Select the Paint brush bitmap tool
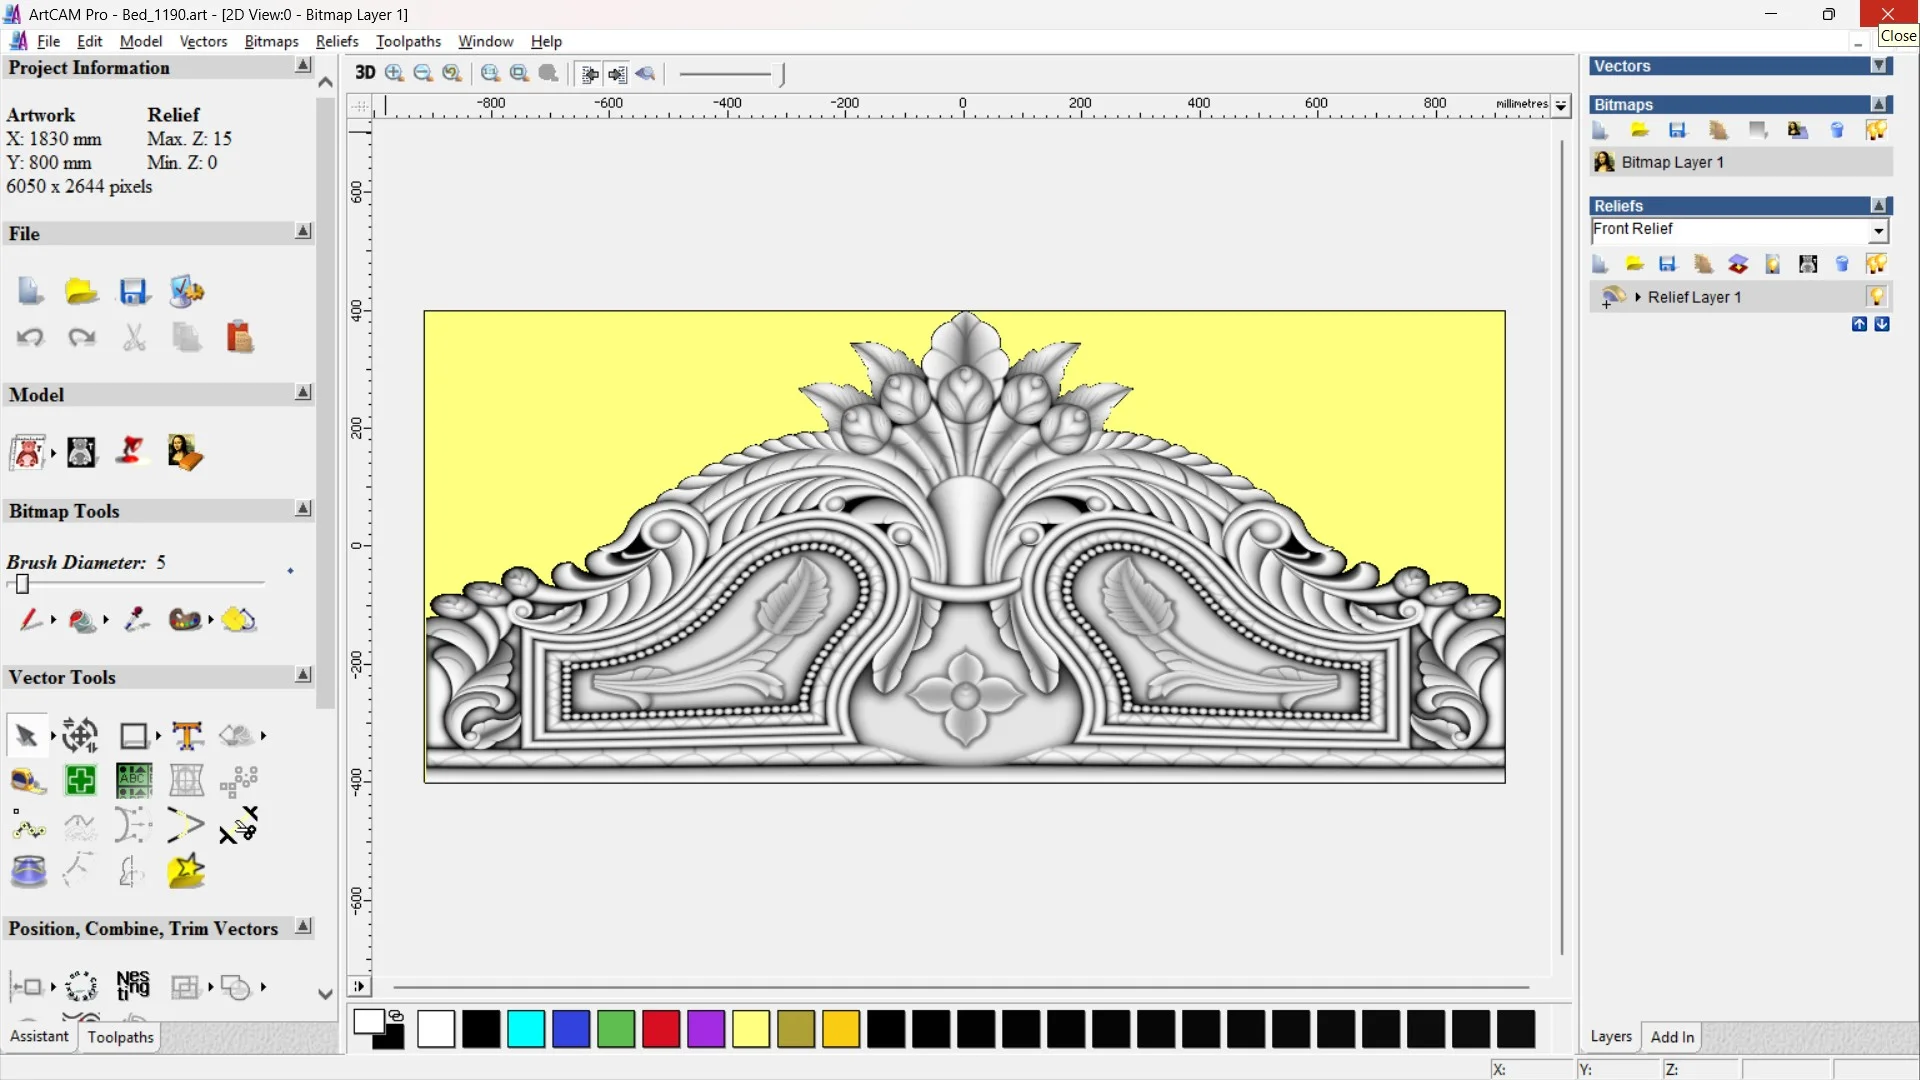Screen dimensions: 1920x1080 (x=29, y=620)
